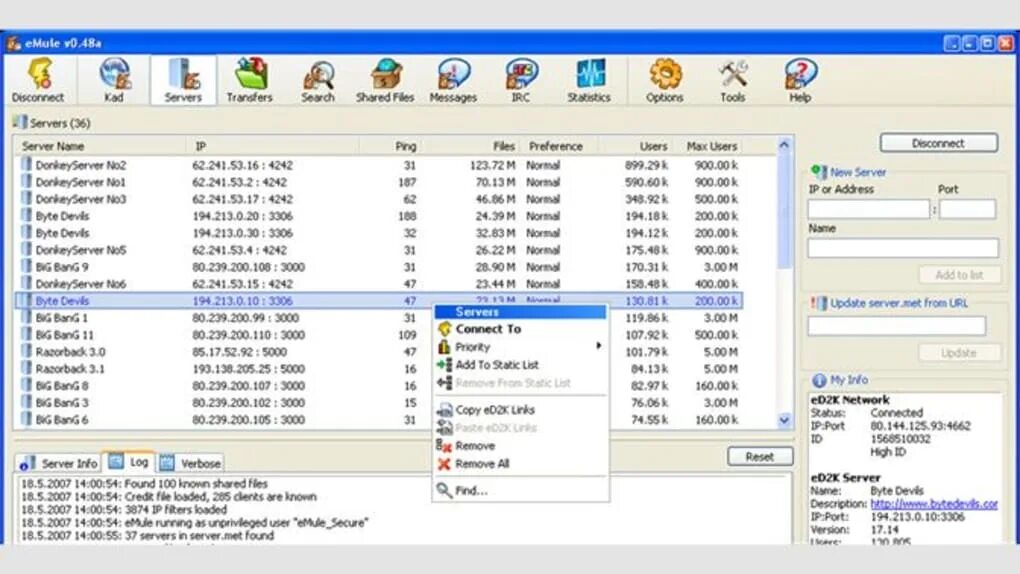Click the new server Name field

pyautogui.click(x=903, y=248)
